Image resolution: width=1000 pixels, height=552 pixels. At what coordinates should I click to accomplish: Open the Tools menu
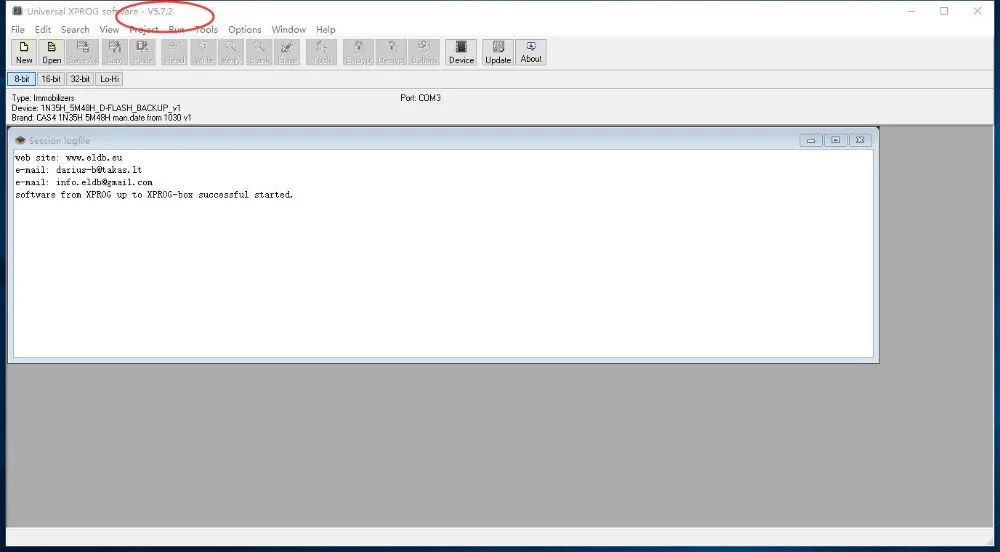pyautogui.click(x=206, y=29)
